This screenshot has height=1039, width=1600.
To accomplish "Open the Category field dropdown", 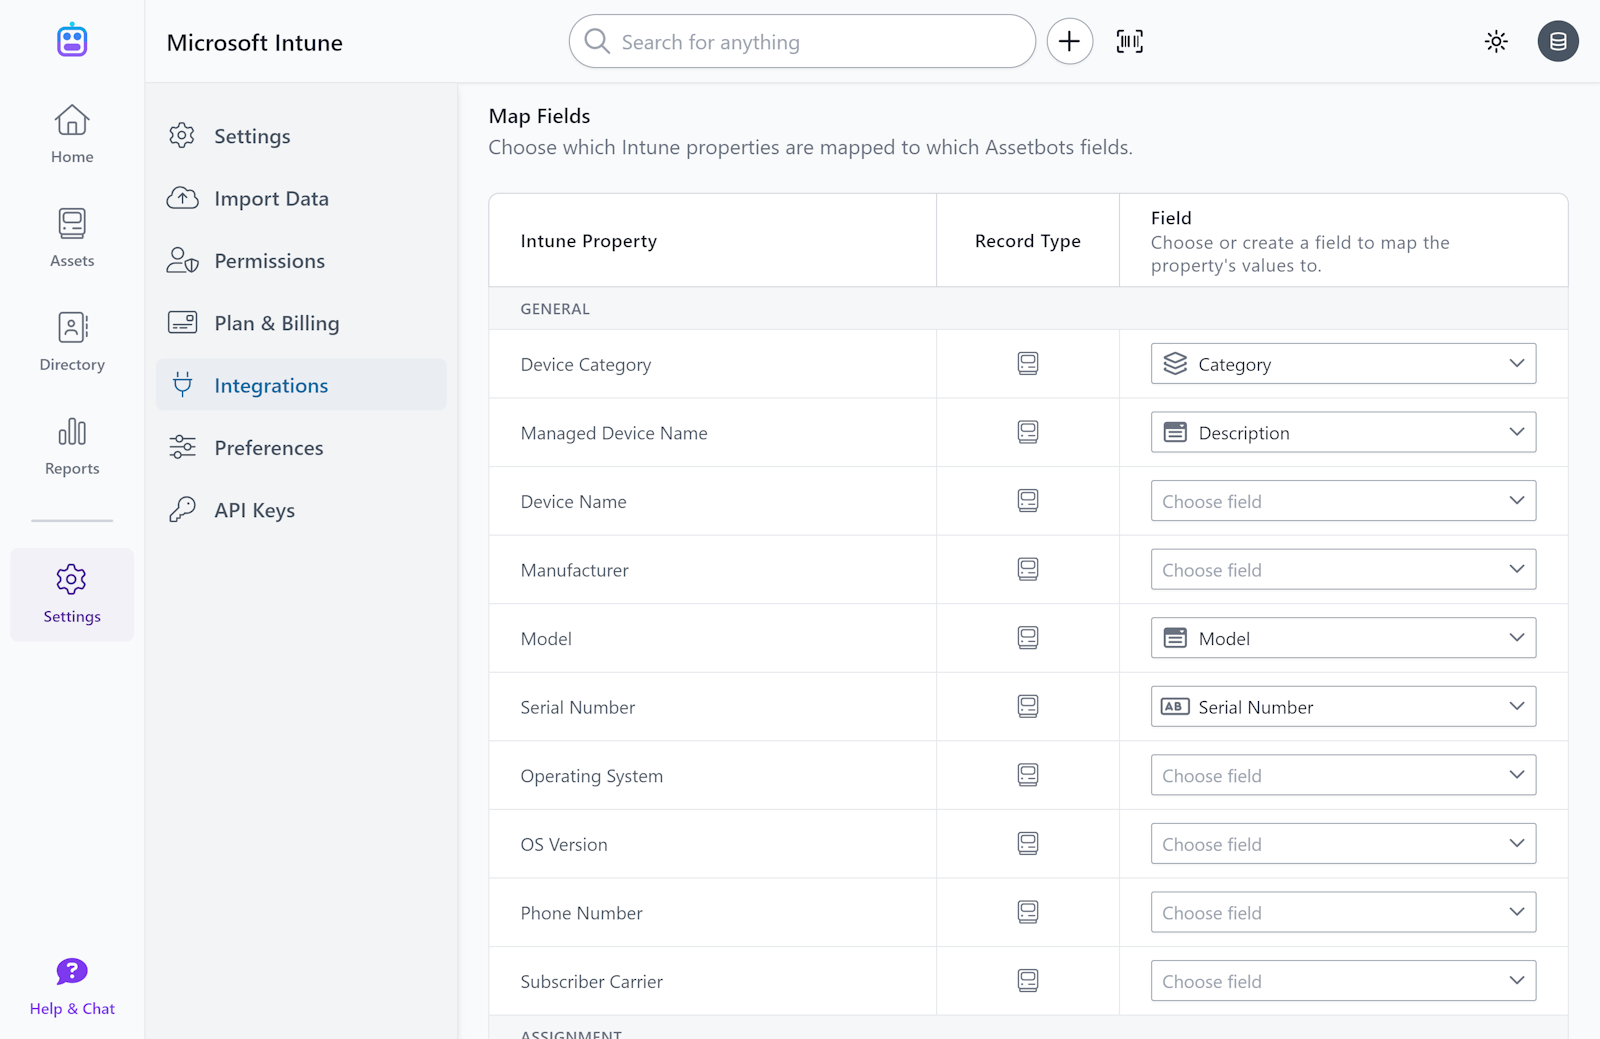I will pyautogui.click(x=1343, y=364).
